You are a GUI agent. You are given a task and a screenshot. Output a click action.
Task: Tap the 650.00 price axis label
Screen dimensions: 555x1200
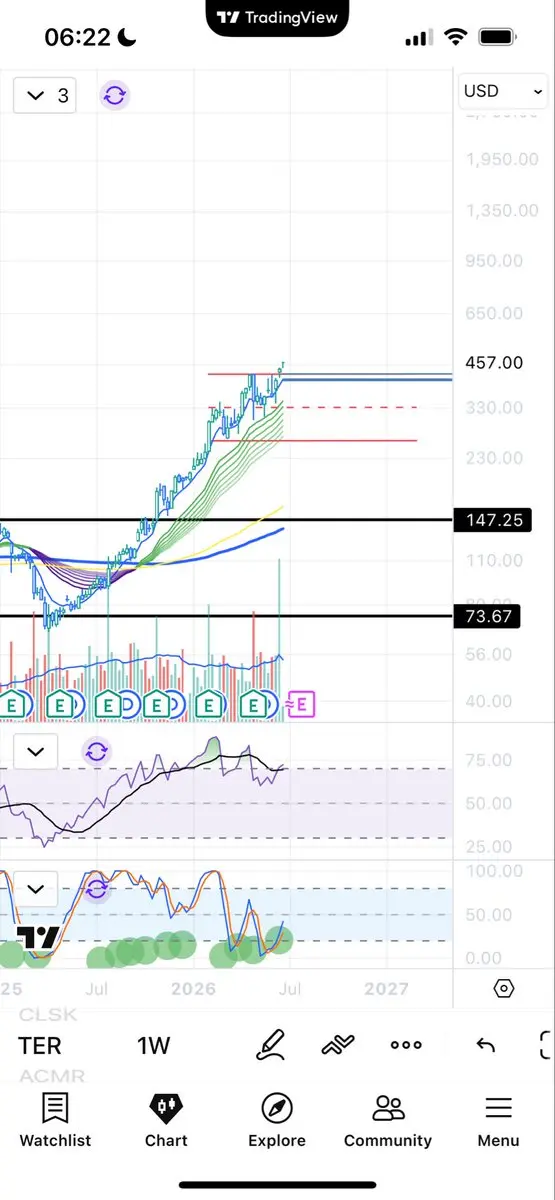494,312
